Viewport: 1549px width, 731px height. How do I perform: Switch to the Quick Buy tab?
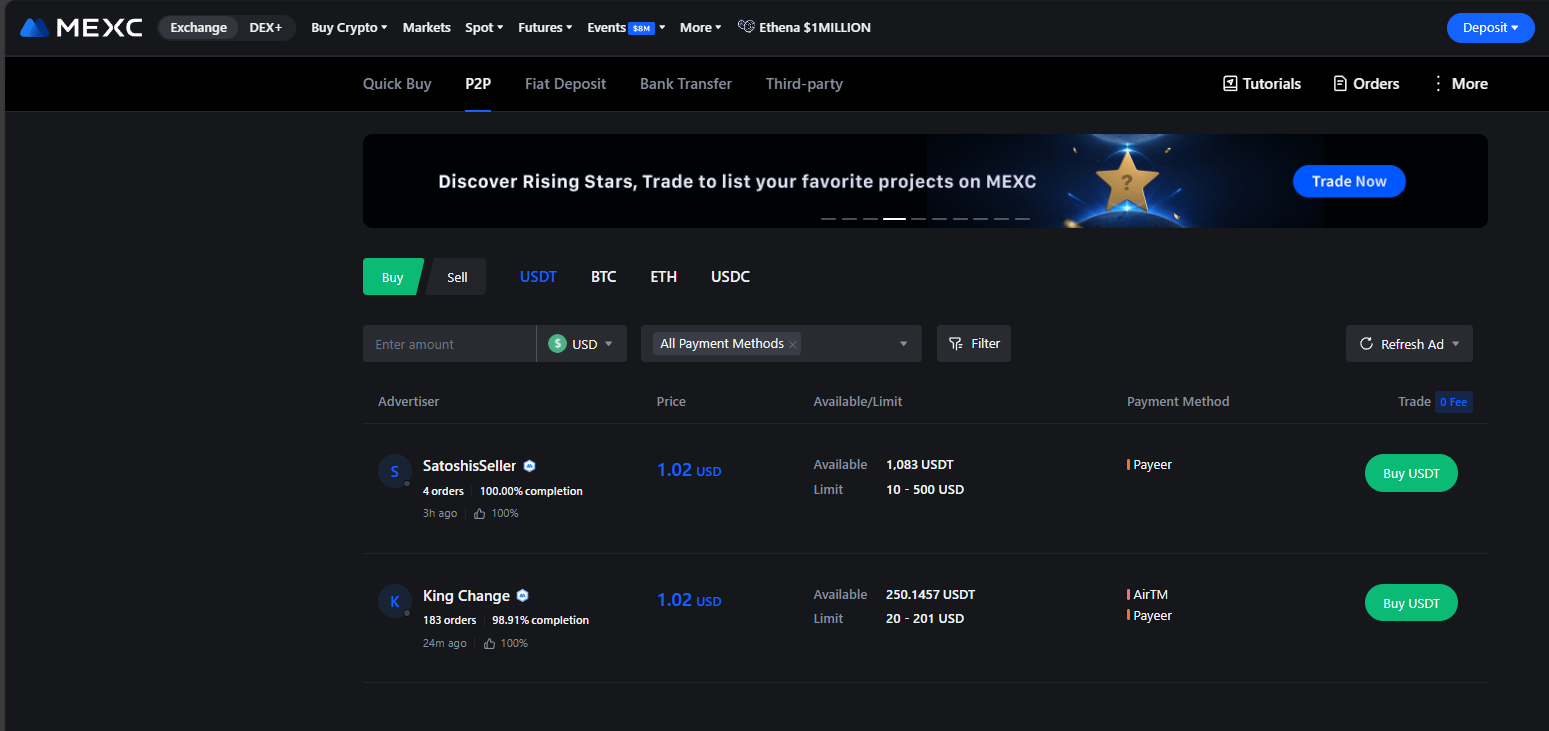click(x=397, y=84)
